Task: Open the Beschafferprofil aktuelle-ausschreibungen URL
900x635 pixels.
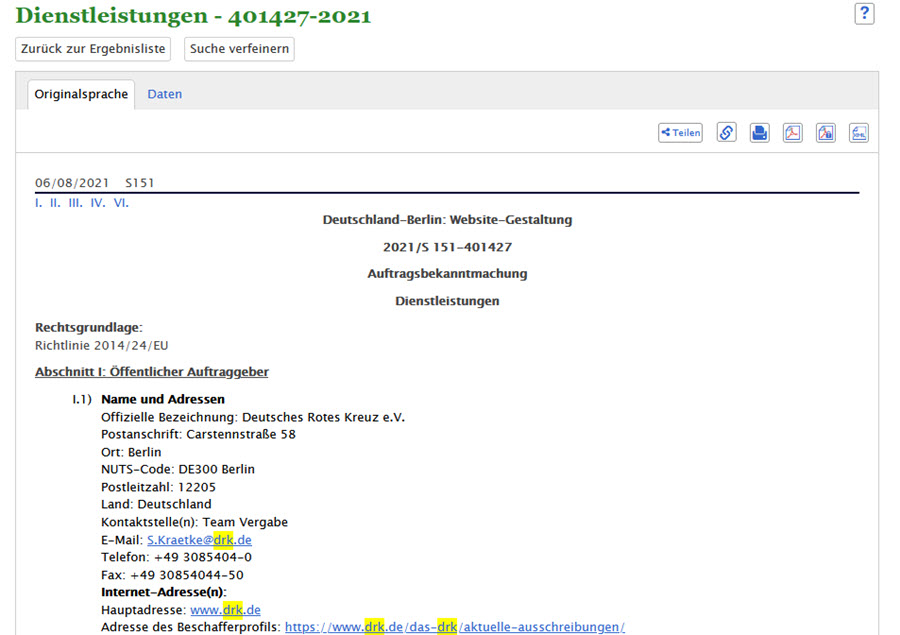Action: tap(454, 627)
